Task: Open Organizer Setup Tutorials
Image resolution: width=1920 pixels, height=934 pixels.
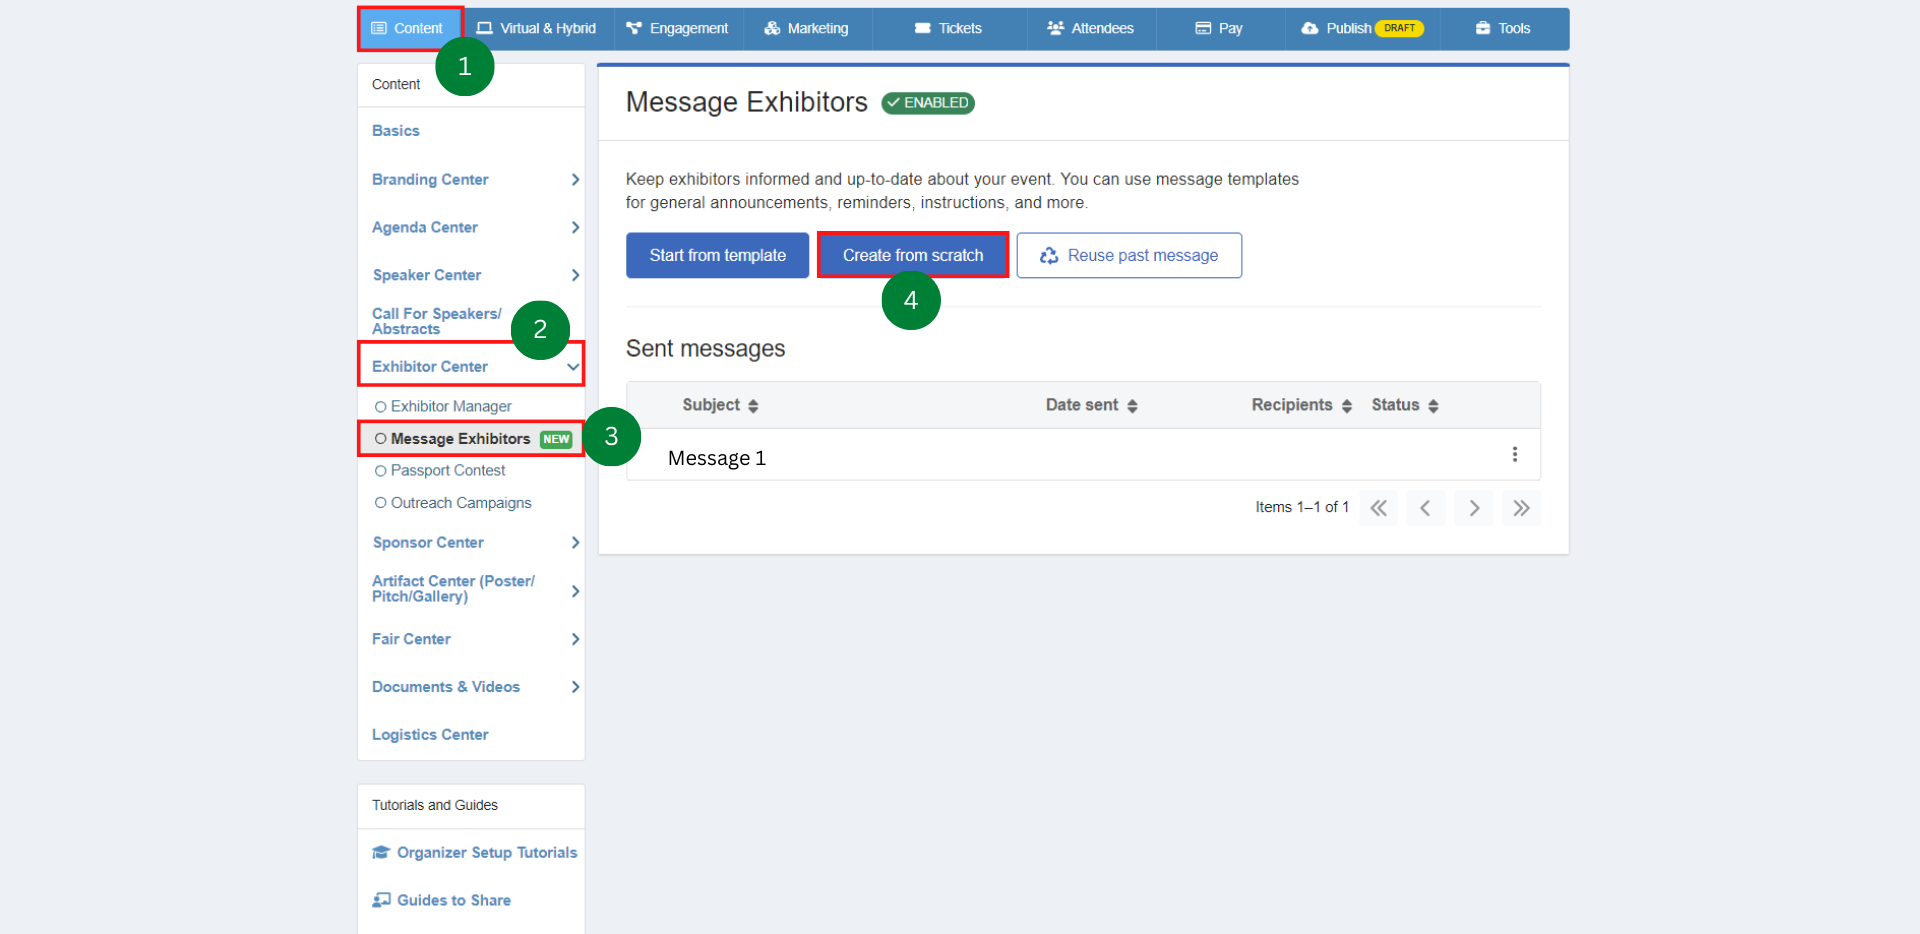Action: (487, 853)
